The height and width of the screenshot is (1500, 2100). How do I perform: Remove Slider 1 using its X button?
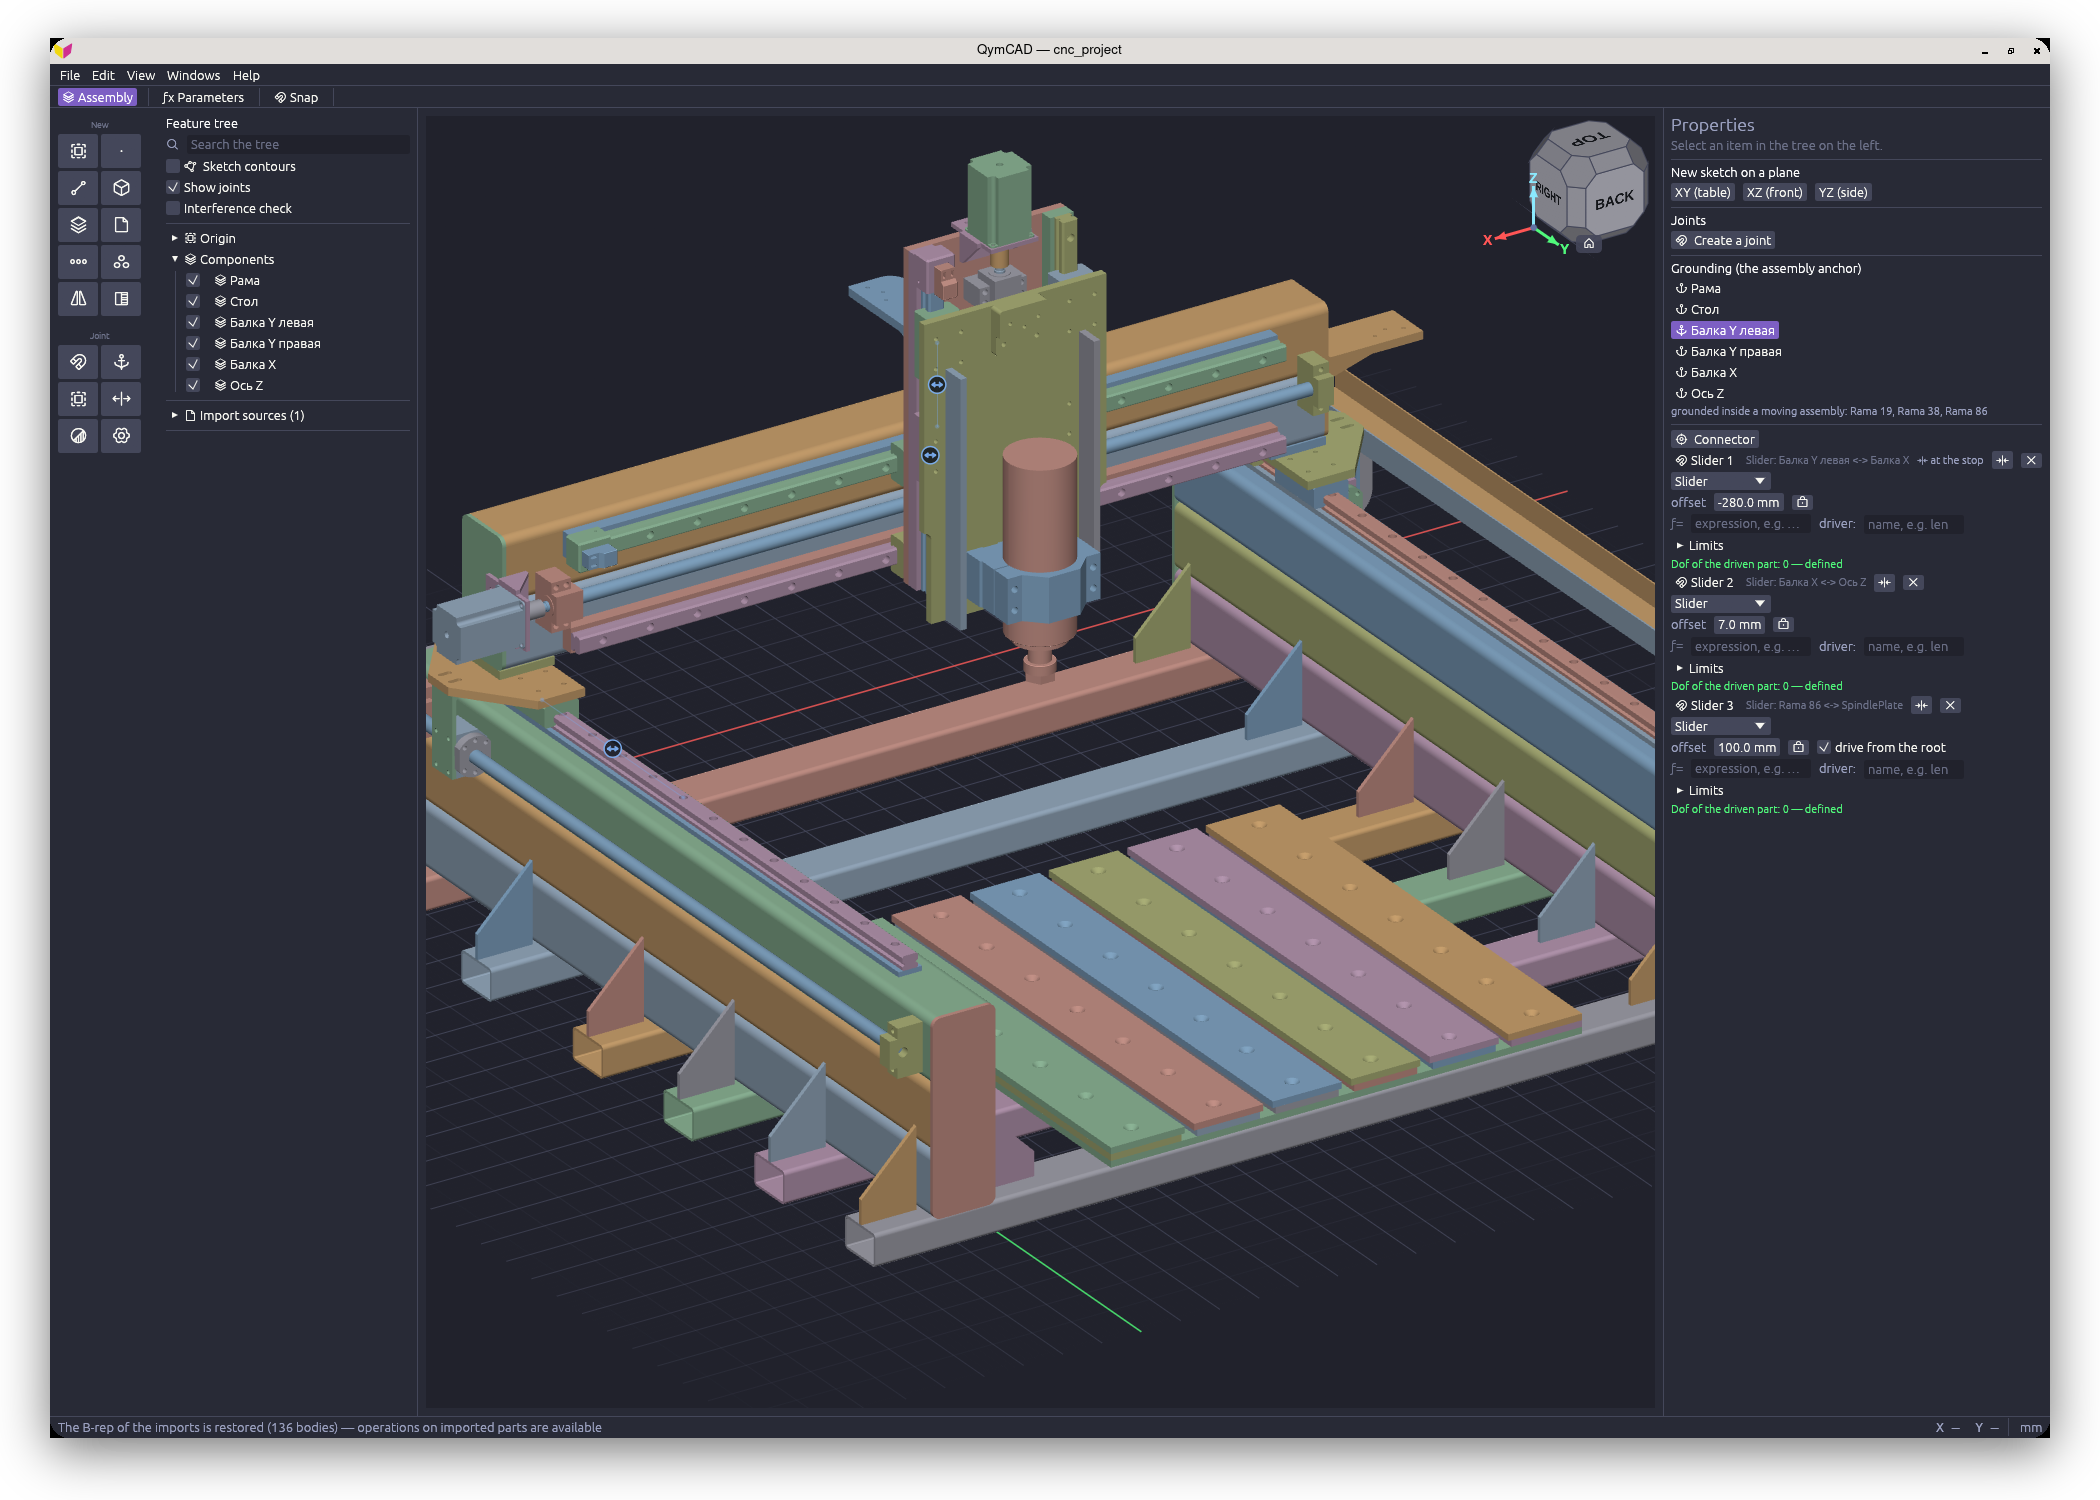[2031, 460]
